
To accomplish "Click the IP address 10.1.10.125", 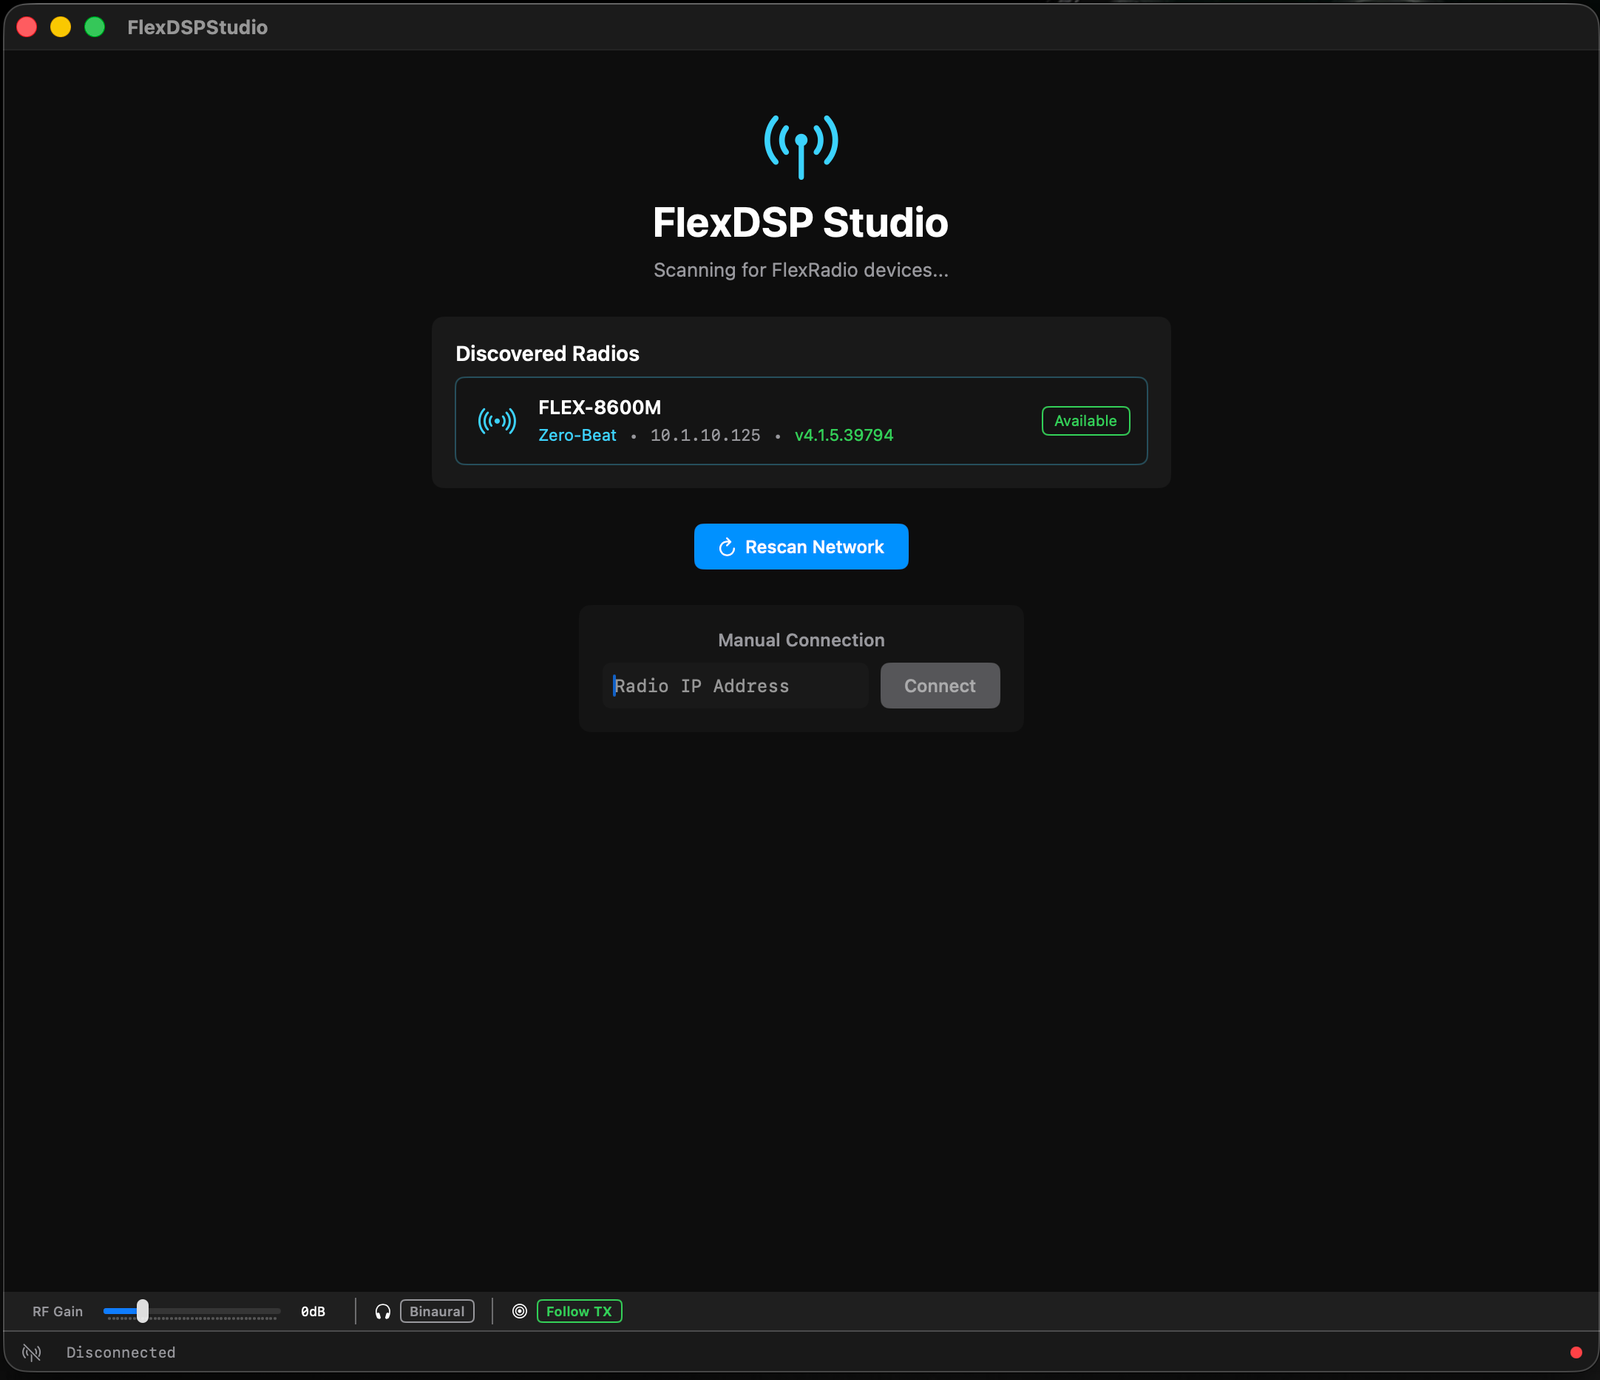I will pos(705,436).
